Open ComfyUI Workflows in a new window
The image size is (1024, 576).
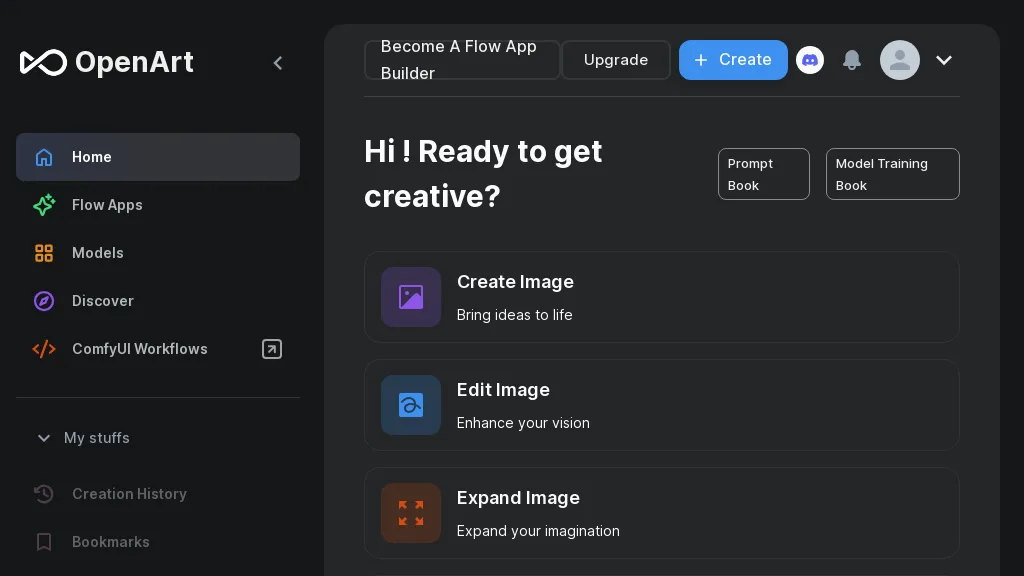click(271, 349)
